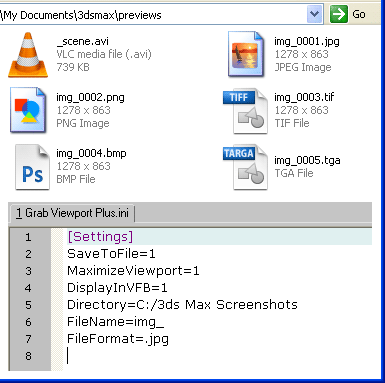Screen dimensions: 385x383
Task: Click the JPEG Image type label
Action: pos(303,67)
